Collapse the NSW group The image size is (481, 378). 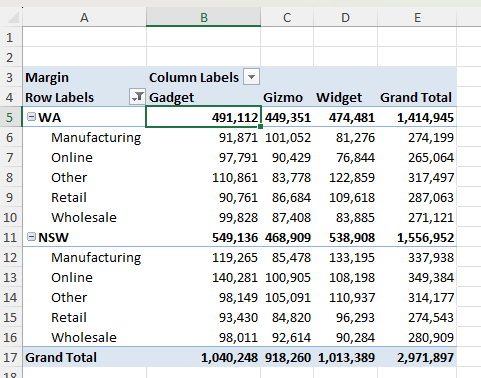[31, 237]
